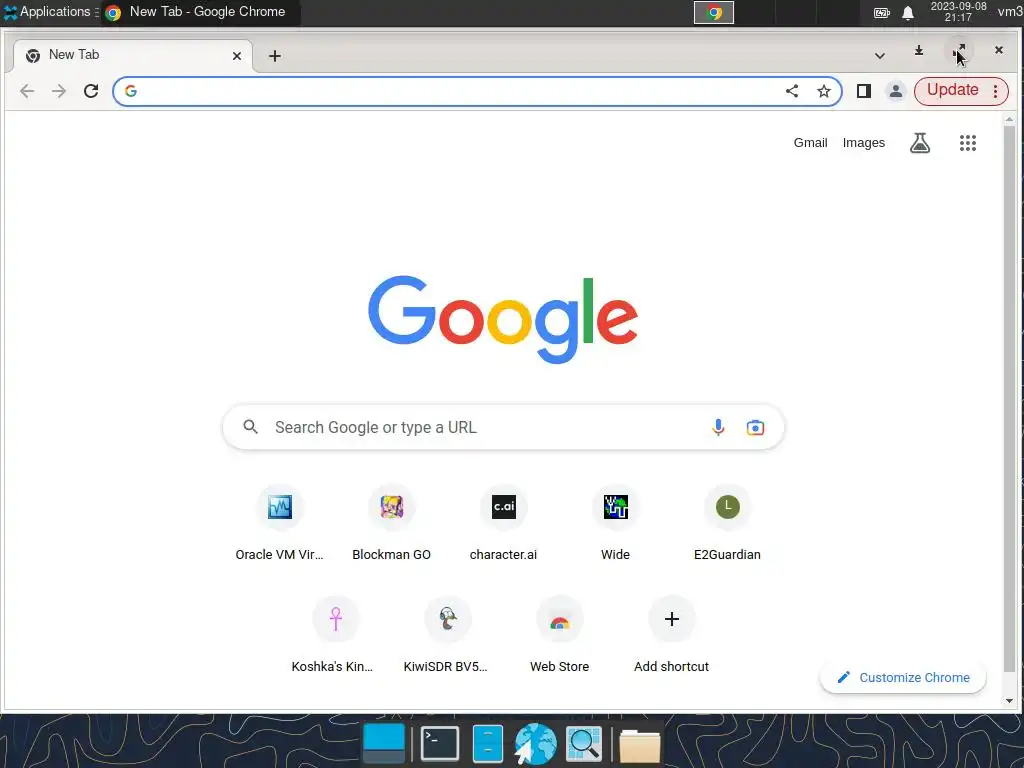Image resolution: width=1024 pixels, height=768 pixels.
Task: Click the browser back arrow
Action: point(27,91)
